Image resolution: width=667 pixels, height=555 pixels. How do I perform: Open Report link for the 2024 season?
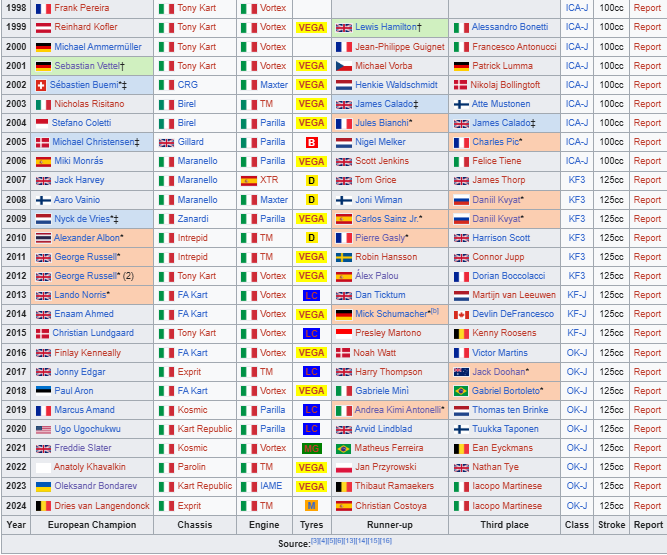point(647,505)
